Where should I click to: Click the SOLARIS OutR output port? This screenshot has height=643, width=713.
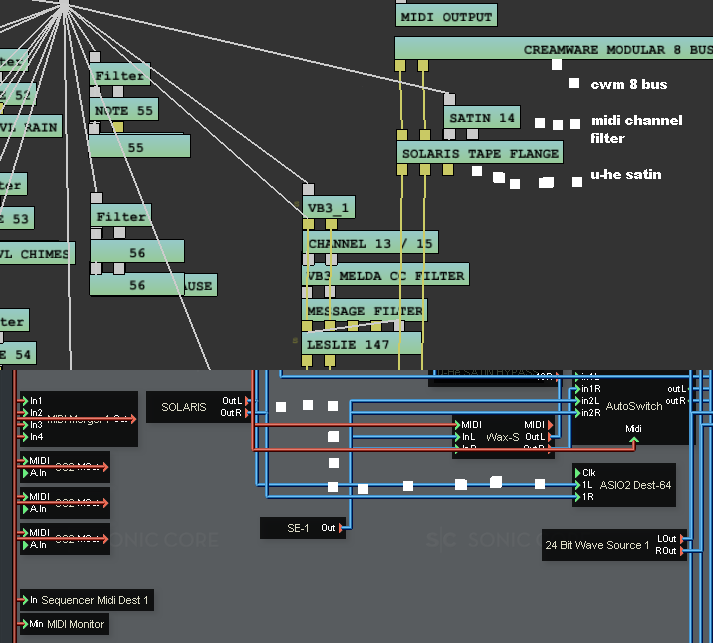[247, 413]
